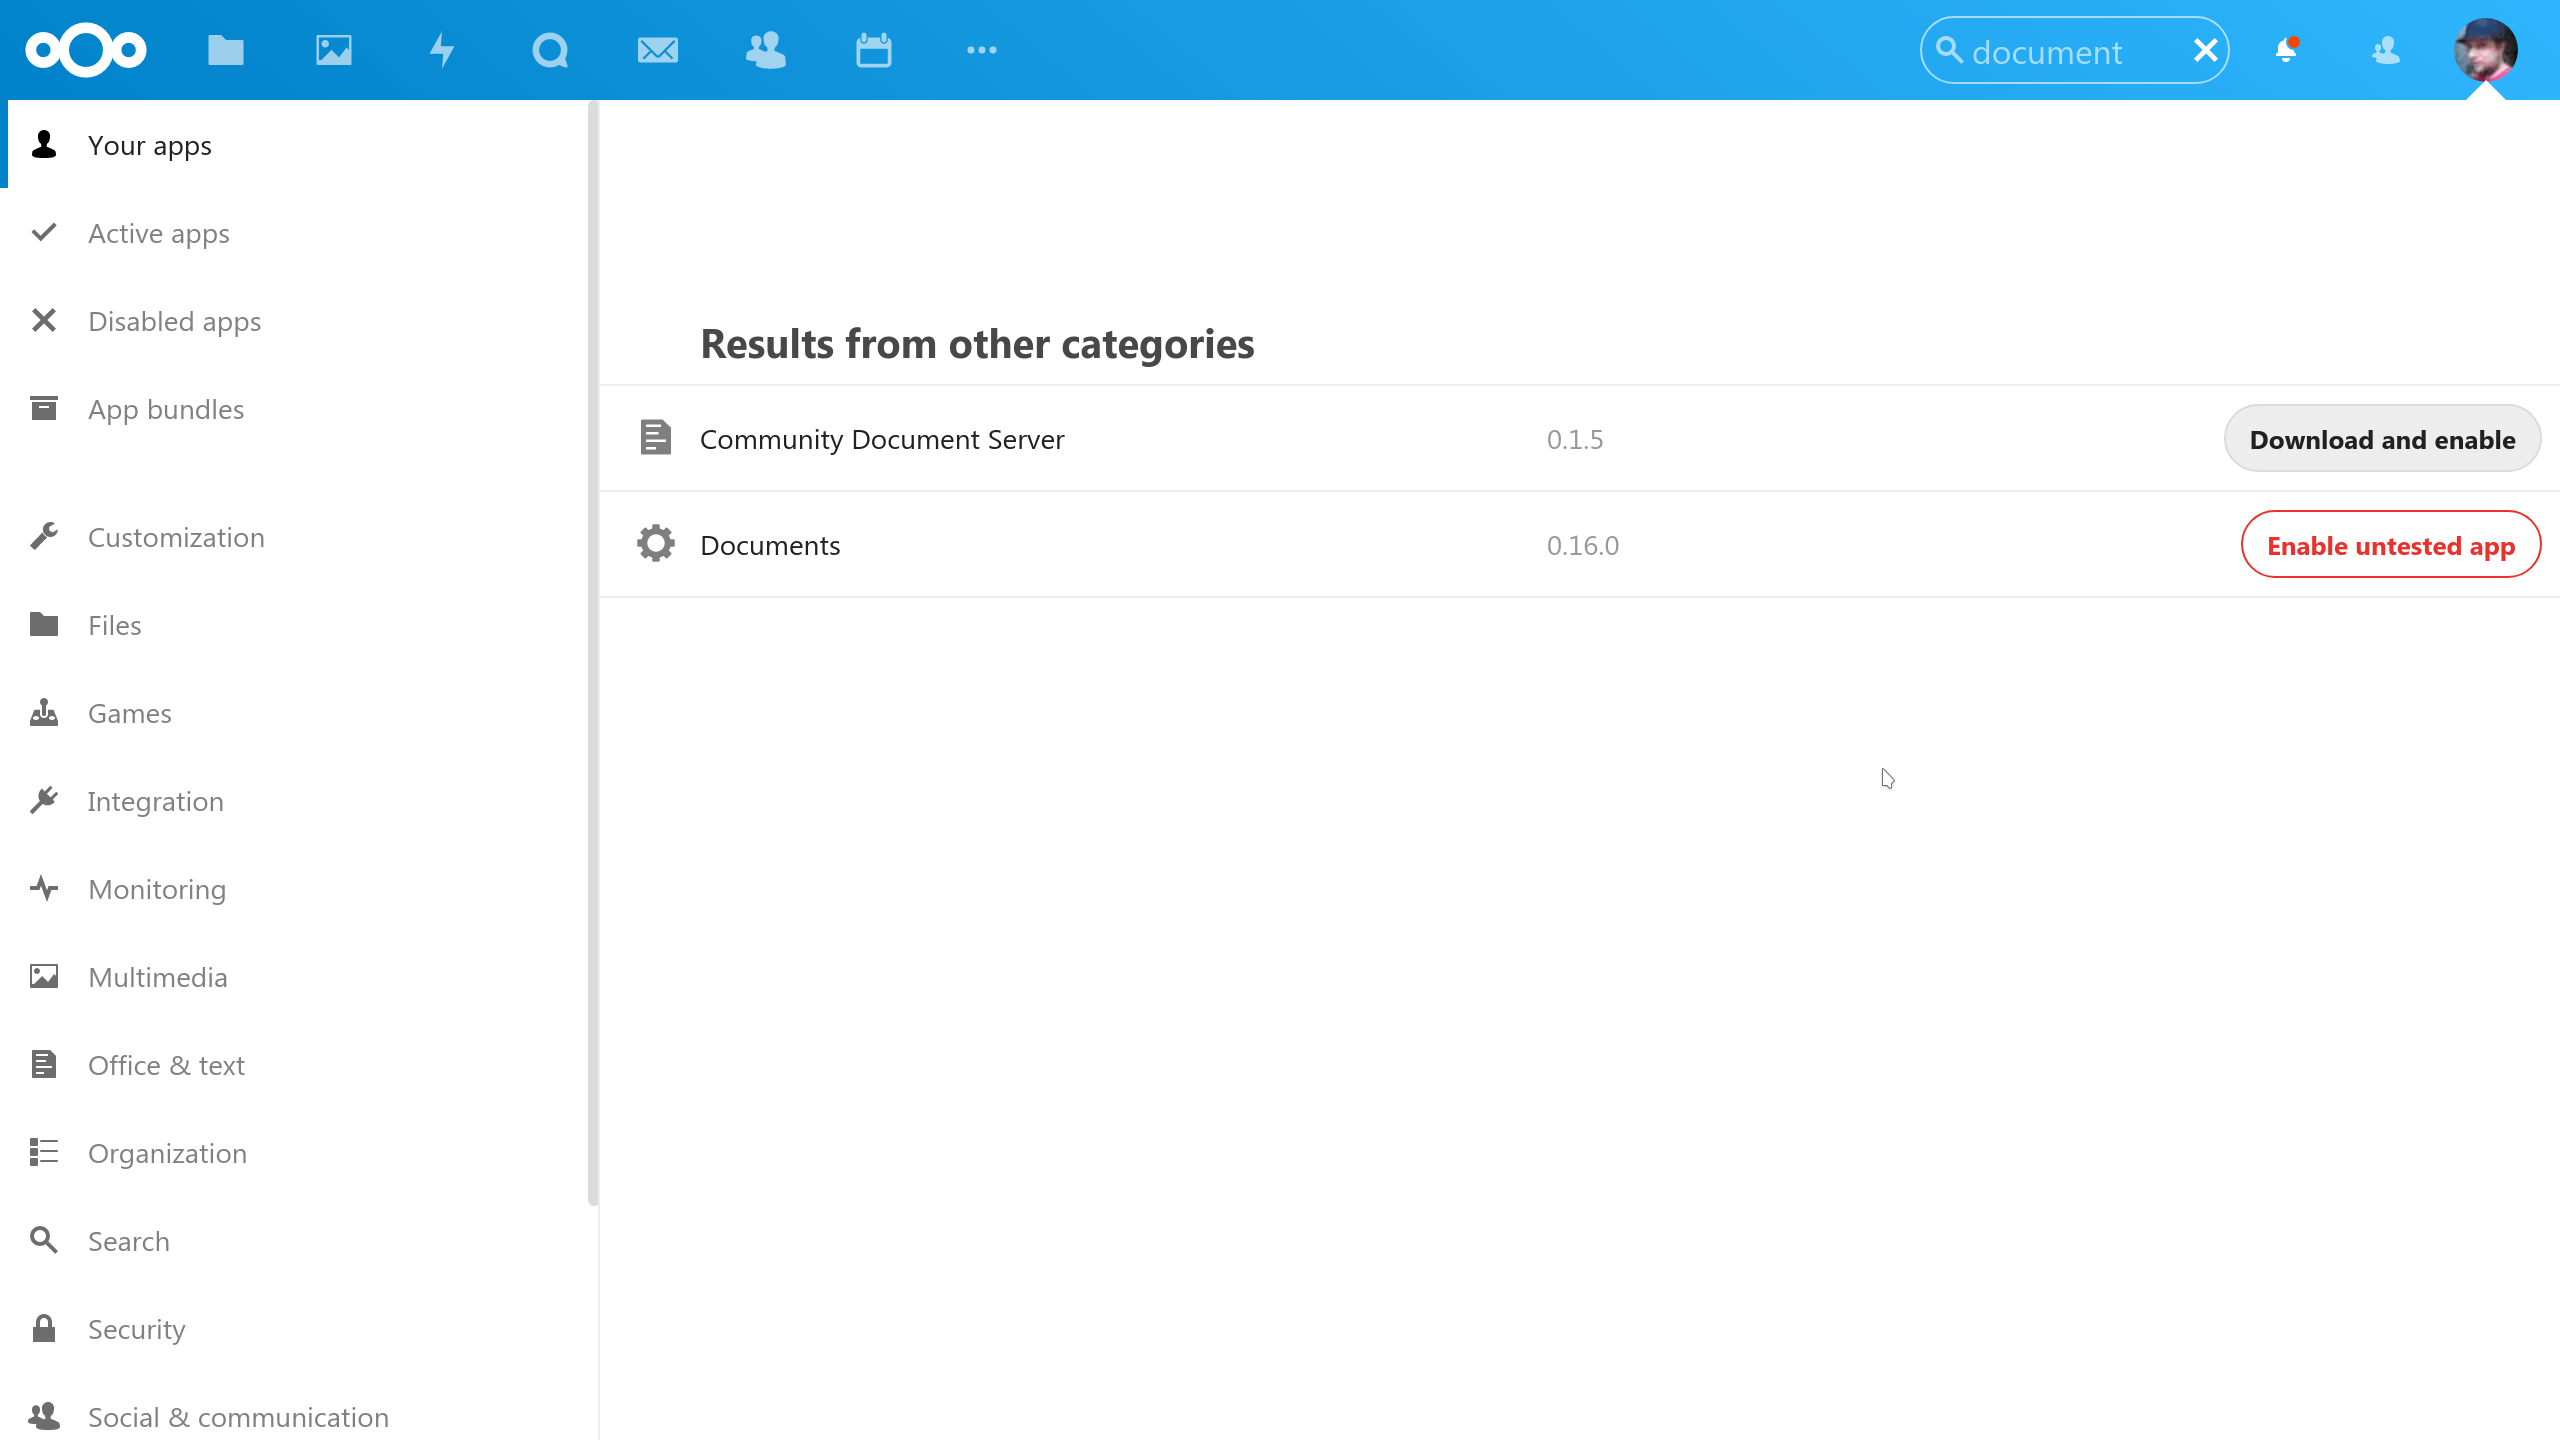Open the user avatar menu
Image resolution: width=2560 pixels, height=1440 pixels.
[x=2486, y=50]
